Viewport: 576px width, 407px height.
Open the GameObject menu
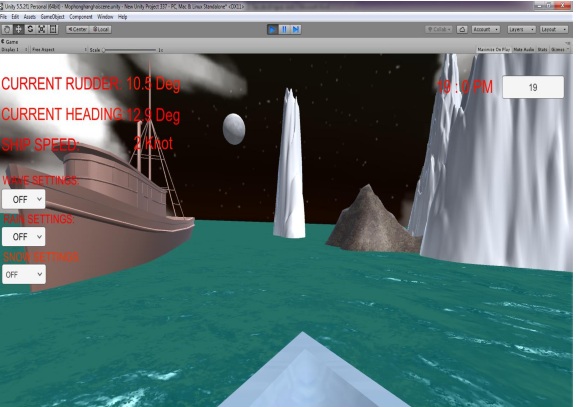[52, 17]
